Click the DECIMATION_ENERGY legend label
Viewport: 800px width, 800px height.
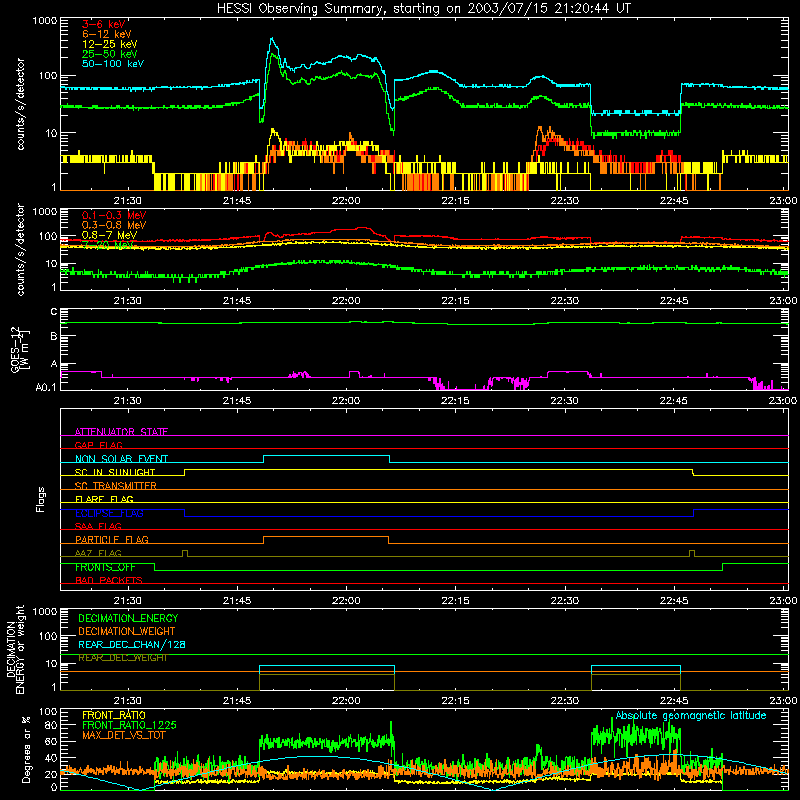pos(128,618)
